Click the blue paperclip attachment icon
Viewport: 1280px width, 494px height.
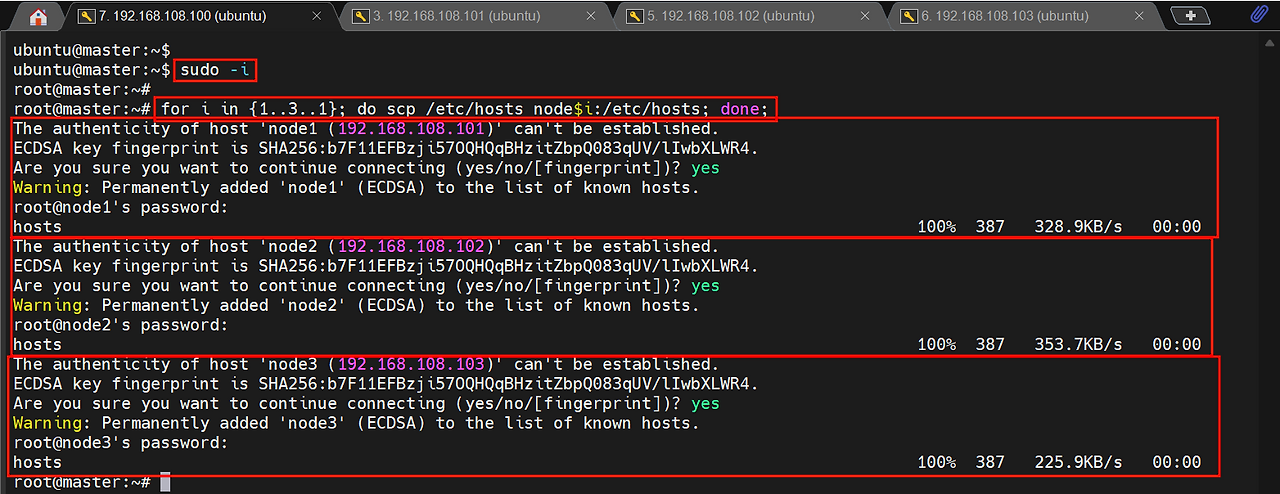[x=1259, y=16]
